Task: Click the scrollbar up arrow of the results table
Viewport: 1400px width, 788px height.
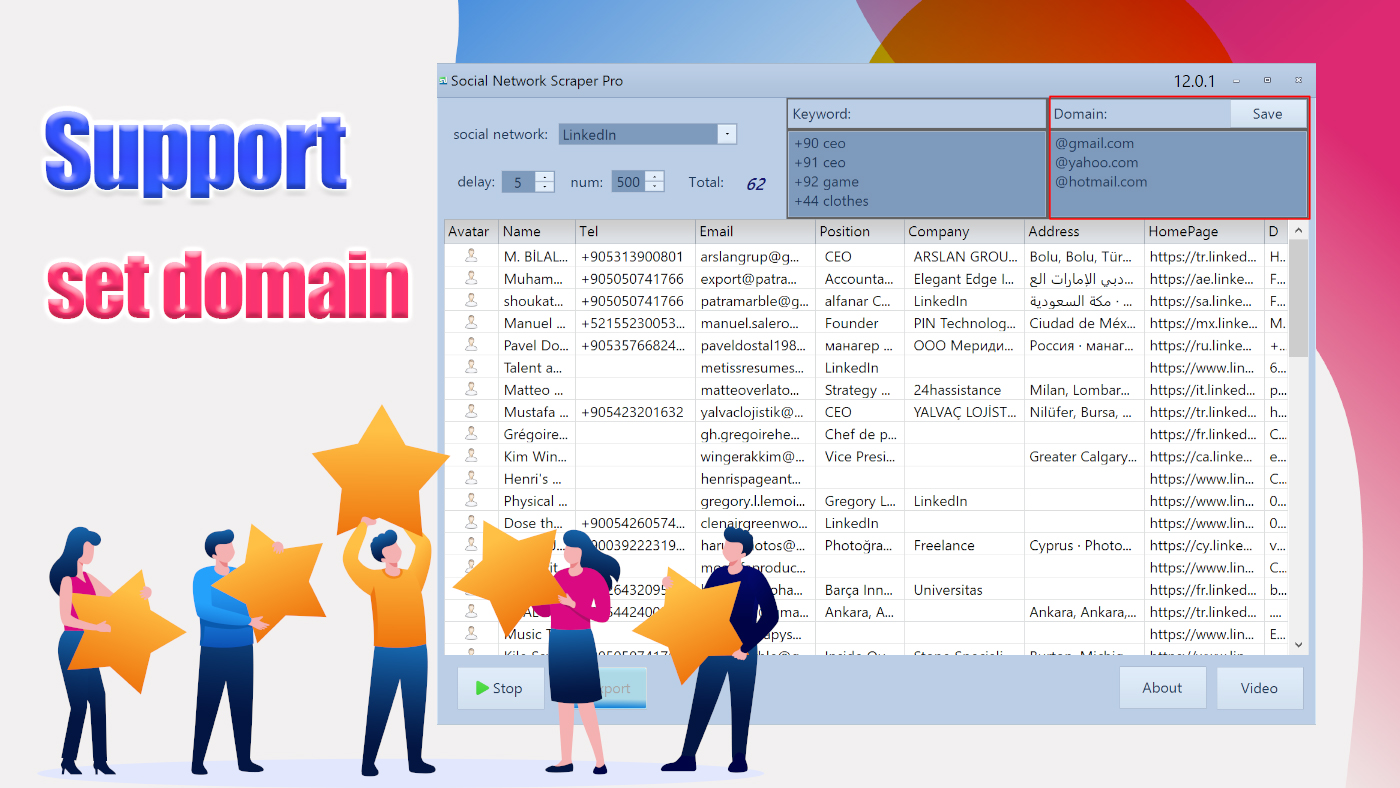Action: click(1298, 231)
